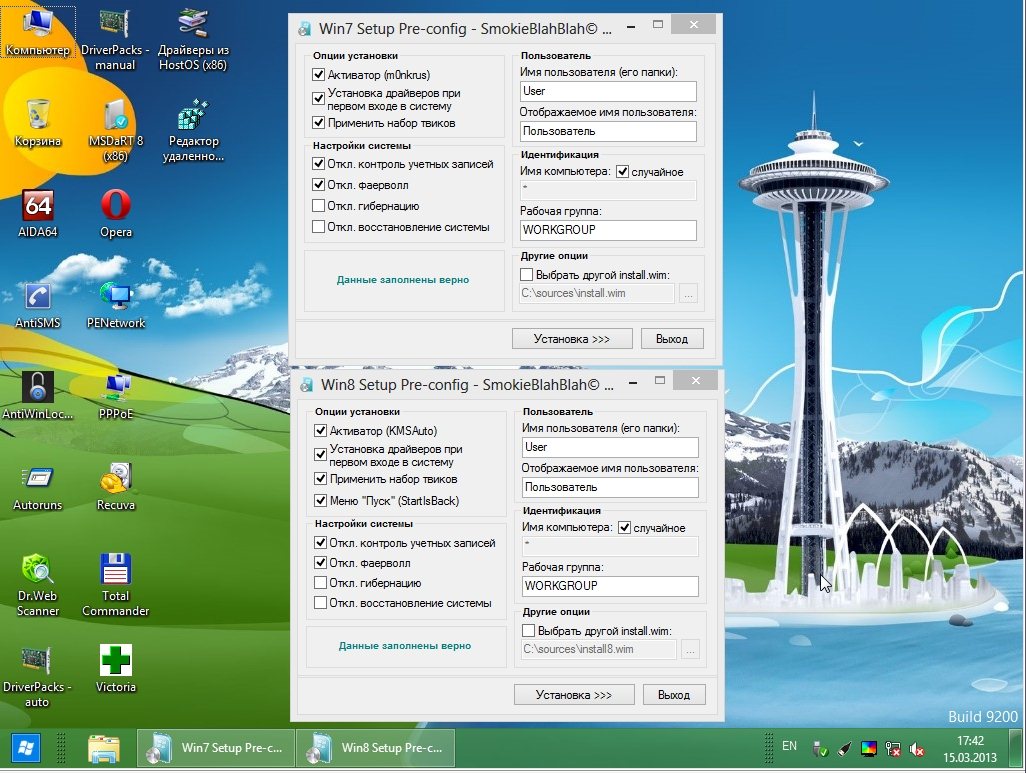Uncheck Активатор (m0nkrus) in Win7 setup
1026x773 pixels.
(319, 75)
